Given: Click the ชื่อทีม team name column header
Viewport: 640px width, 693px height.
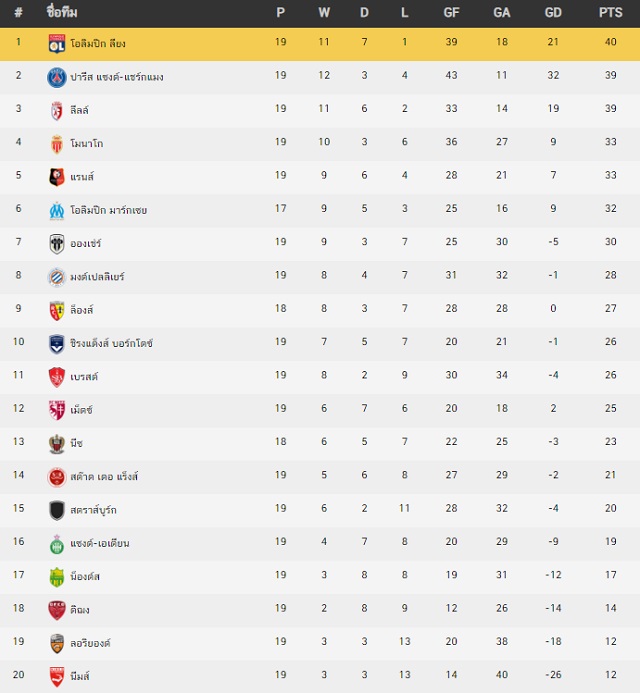Looking at the screenshot, I should [62, 12].
